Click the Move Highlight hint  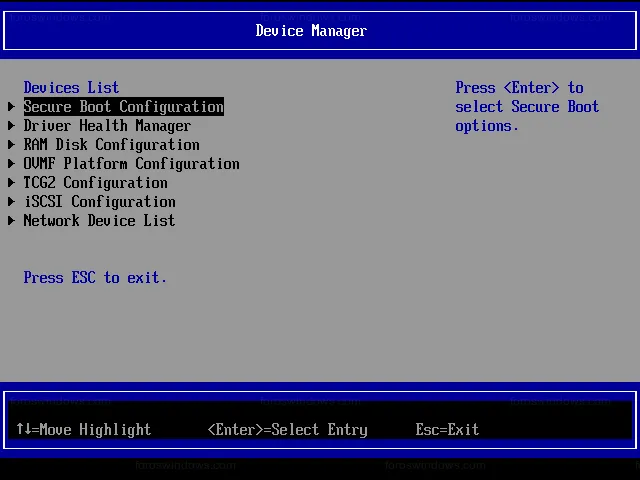click(x=84, y=429)
